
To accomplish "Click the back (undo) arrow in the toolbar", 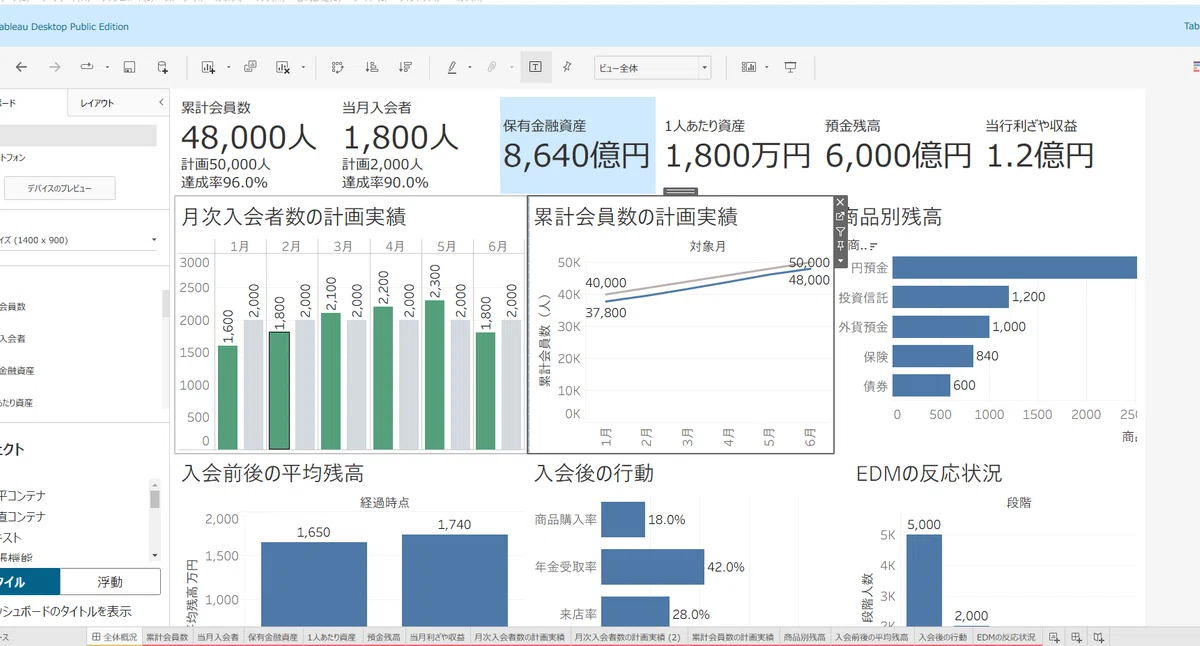I will click(x=22, y=67).
